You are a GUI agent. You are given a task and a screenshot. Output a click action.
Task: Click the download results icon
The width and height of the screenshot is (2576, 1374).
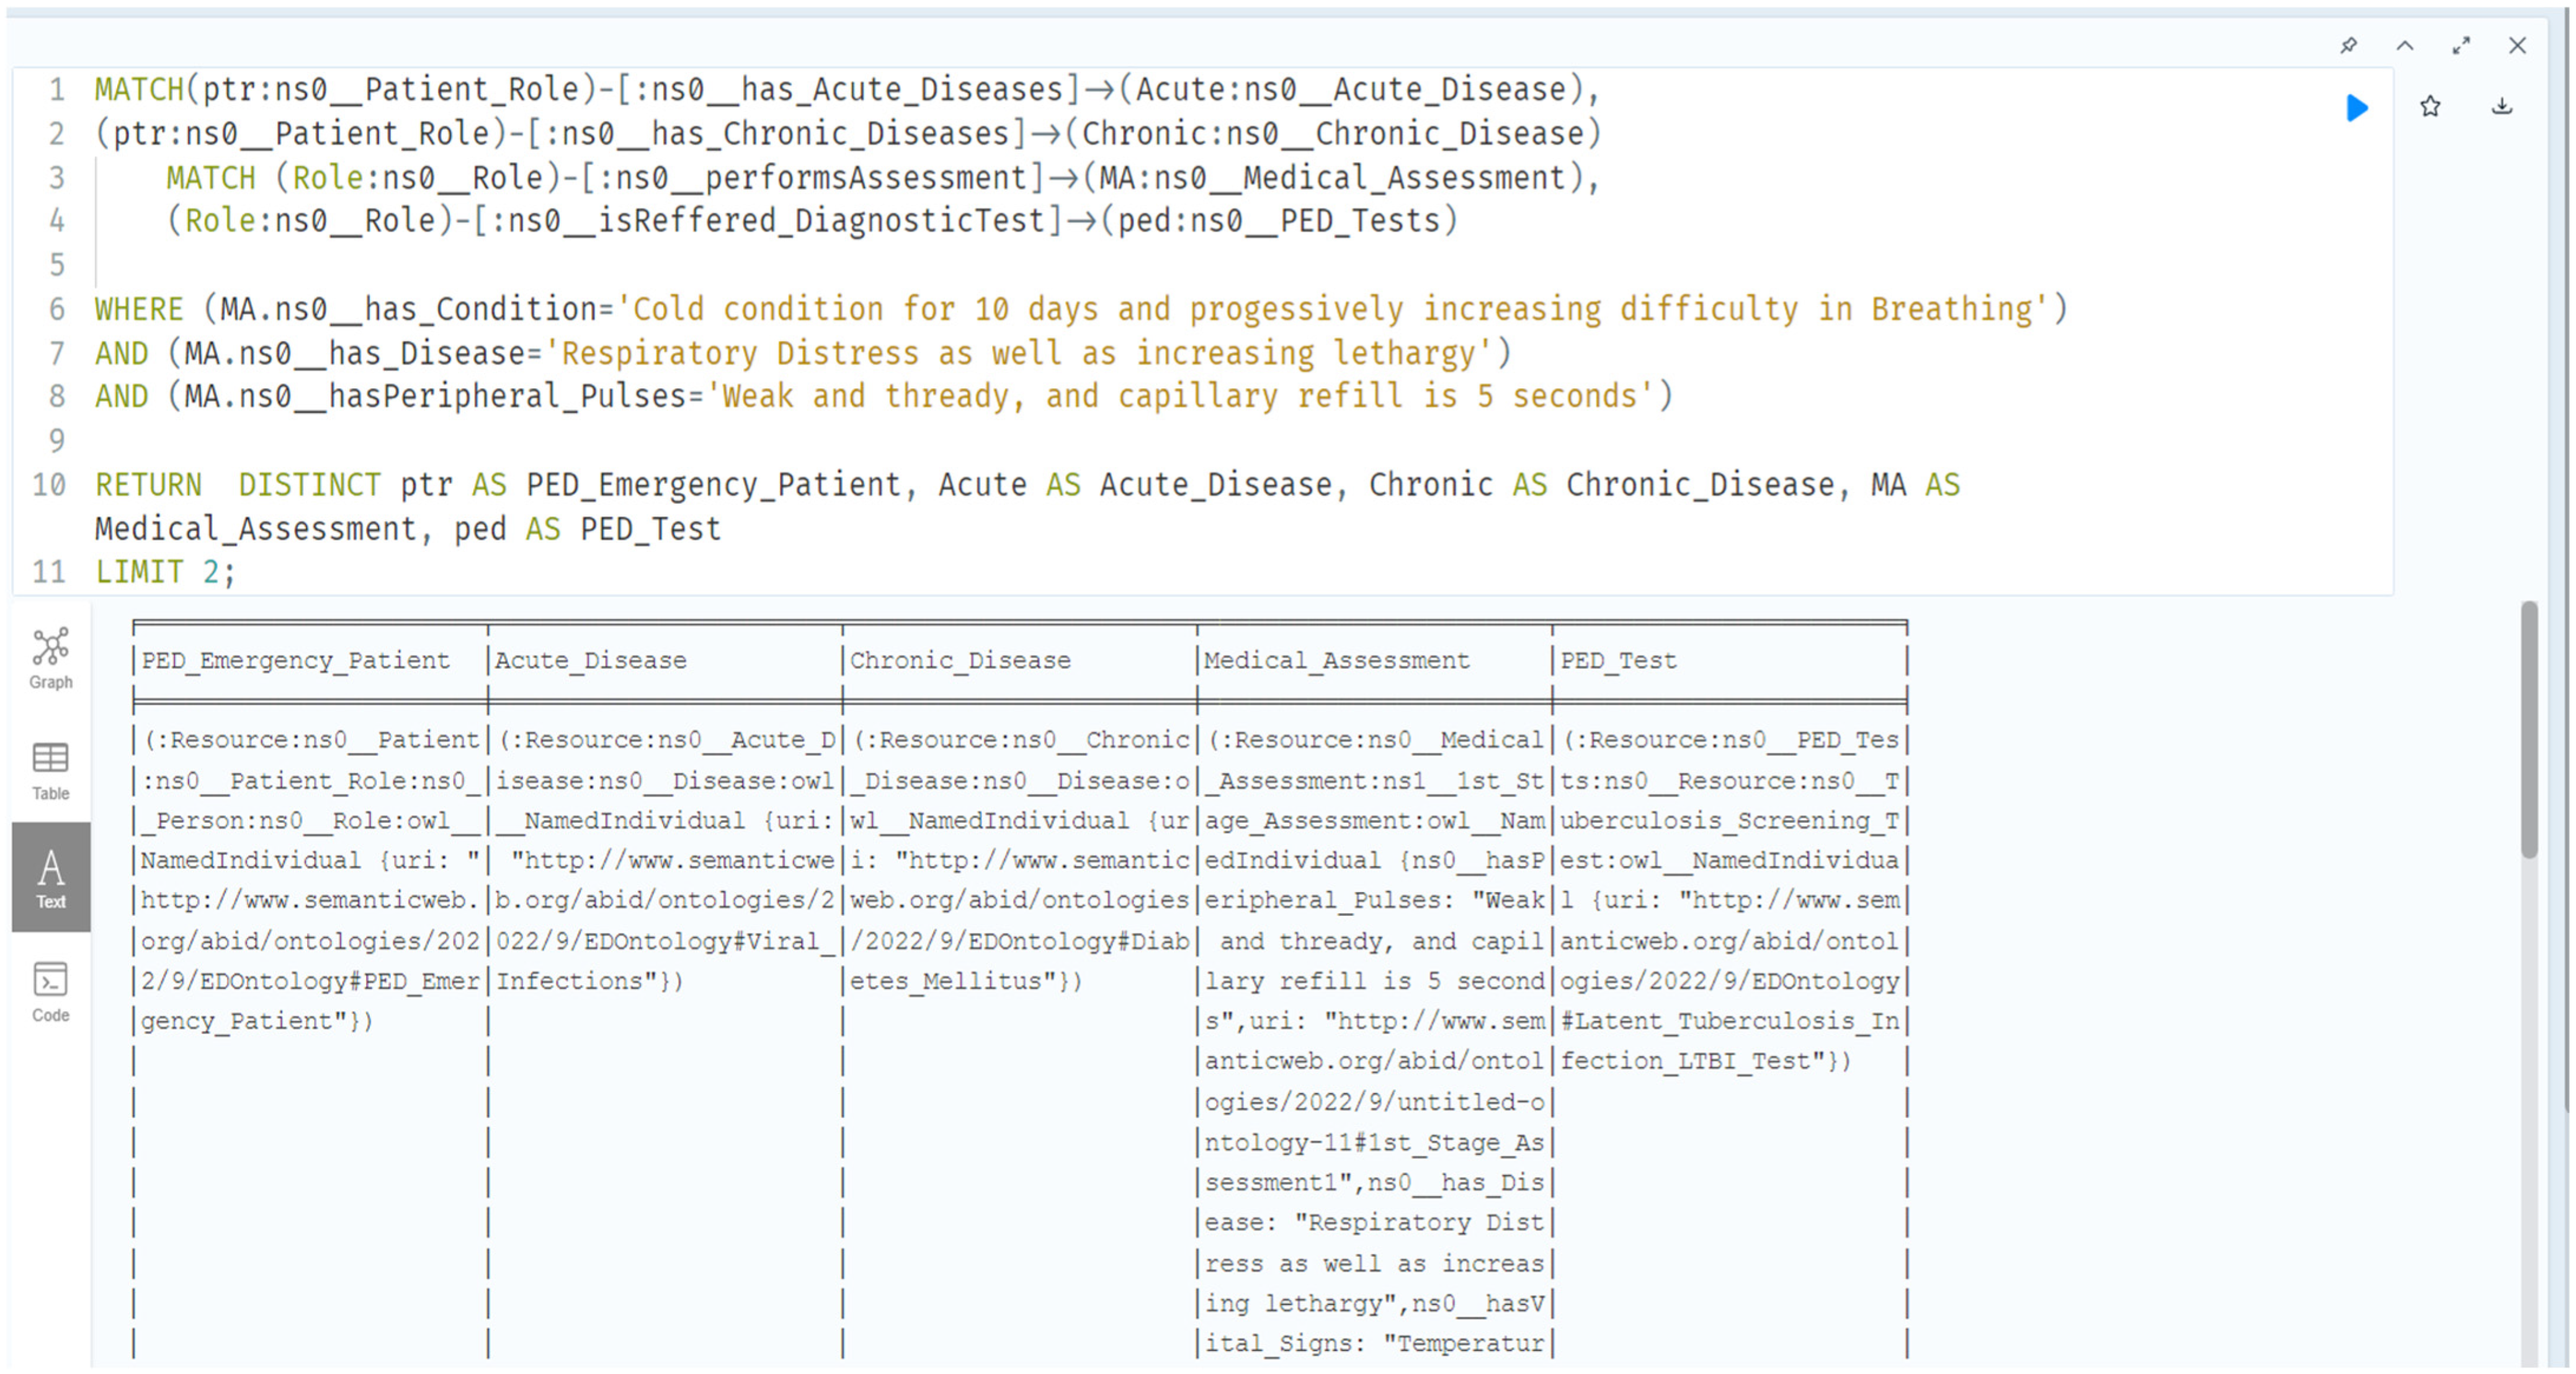pos(2502,107)
